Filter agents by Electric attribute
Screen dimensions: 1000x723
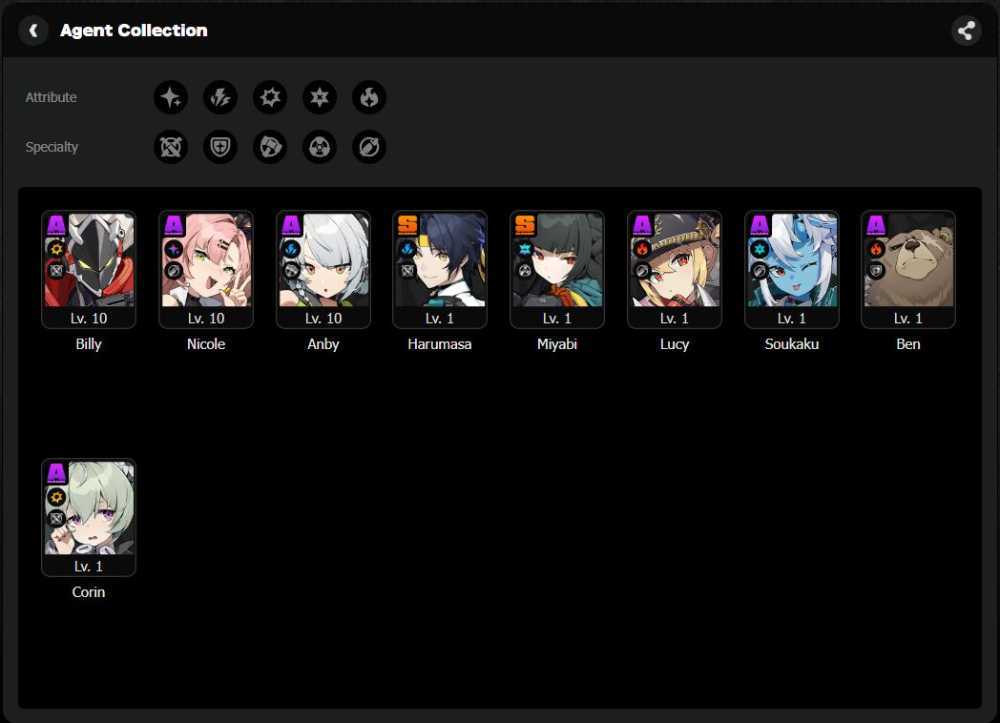point(221,98)
